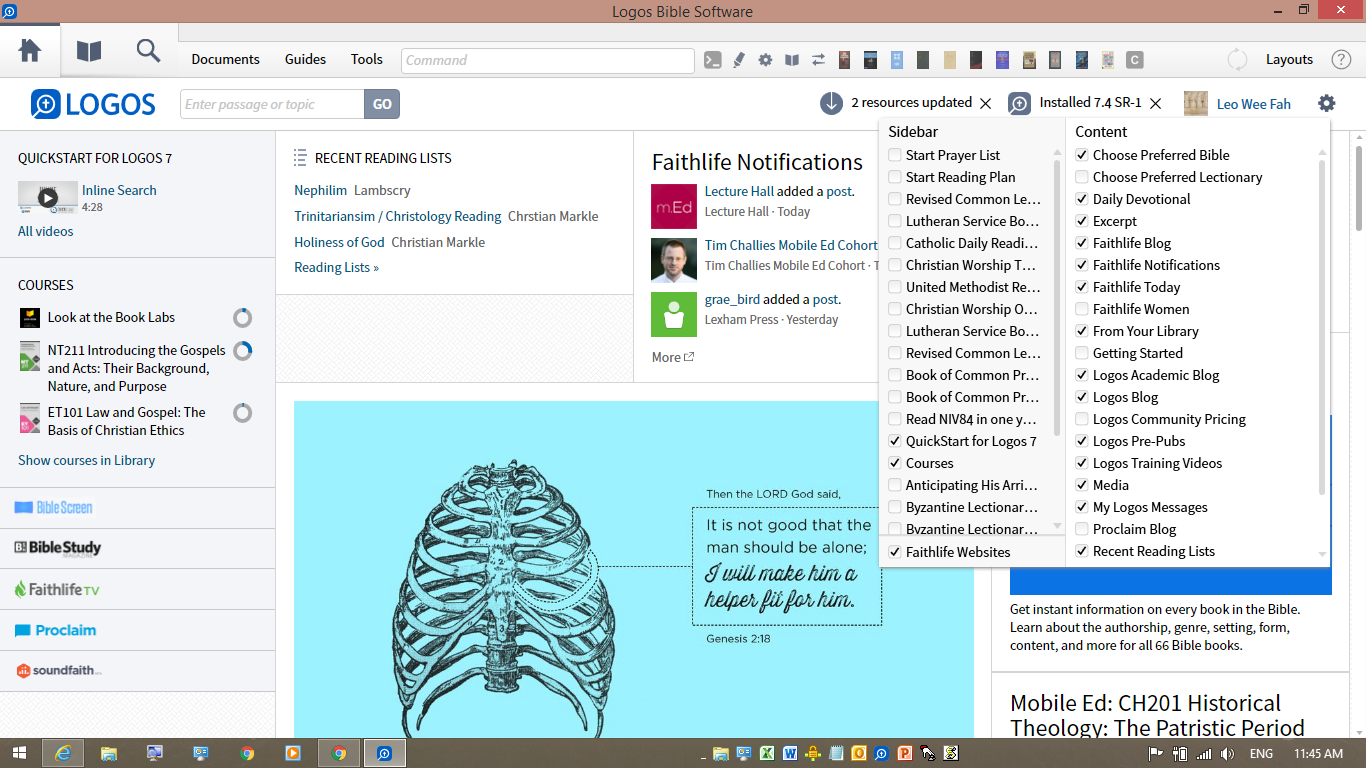Click progress ring for NT211 course

pyautogui.click(x=242, y=351)
